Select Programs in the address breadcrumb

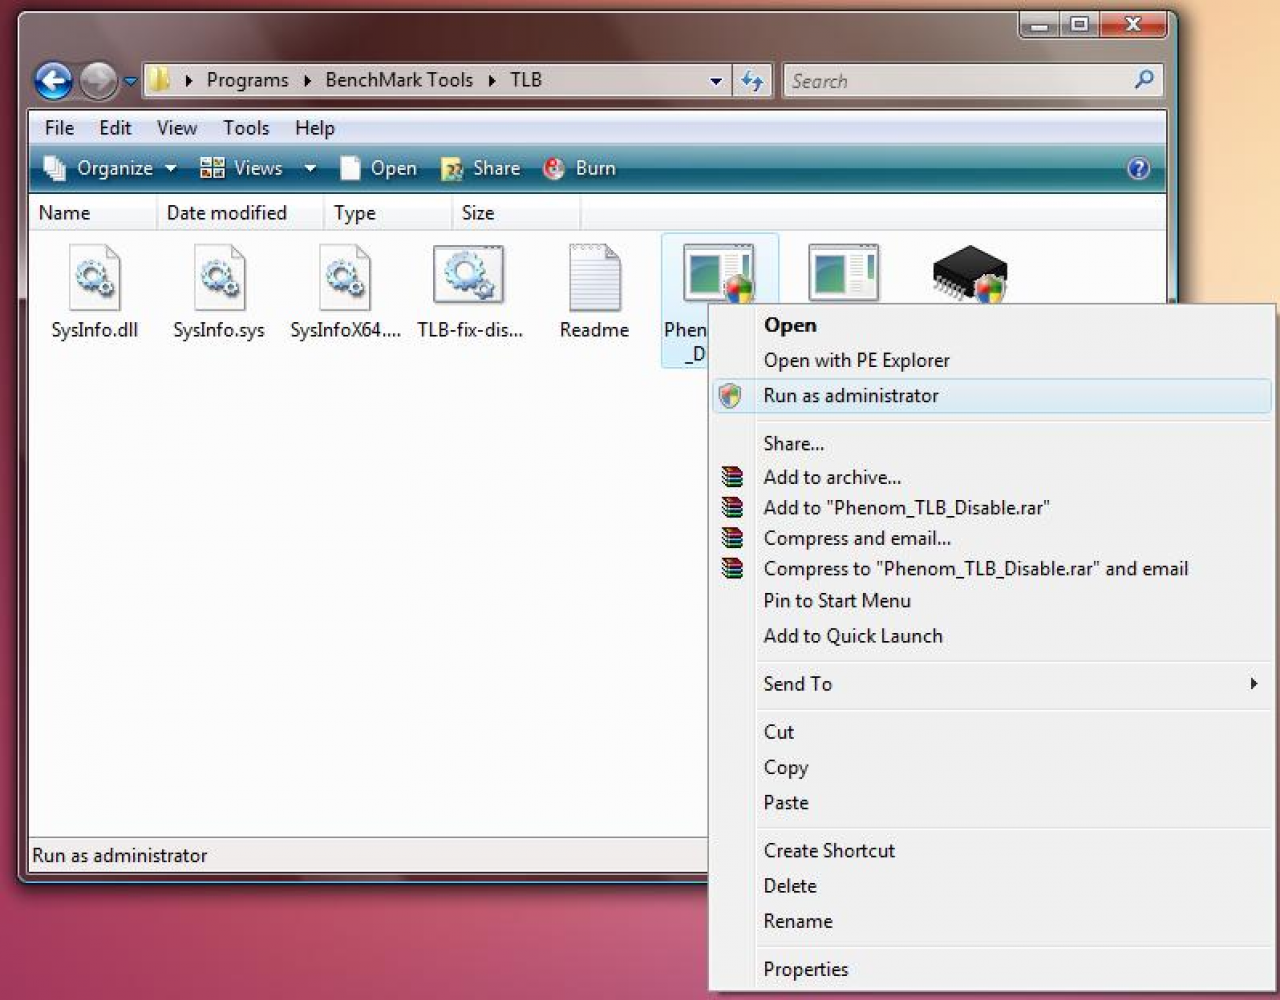[x=247, y=80]
